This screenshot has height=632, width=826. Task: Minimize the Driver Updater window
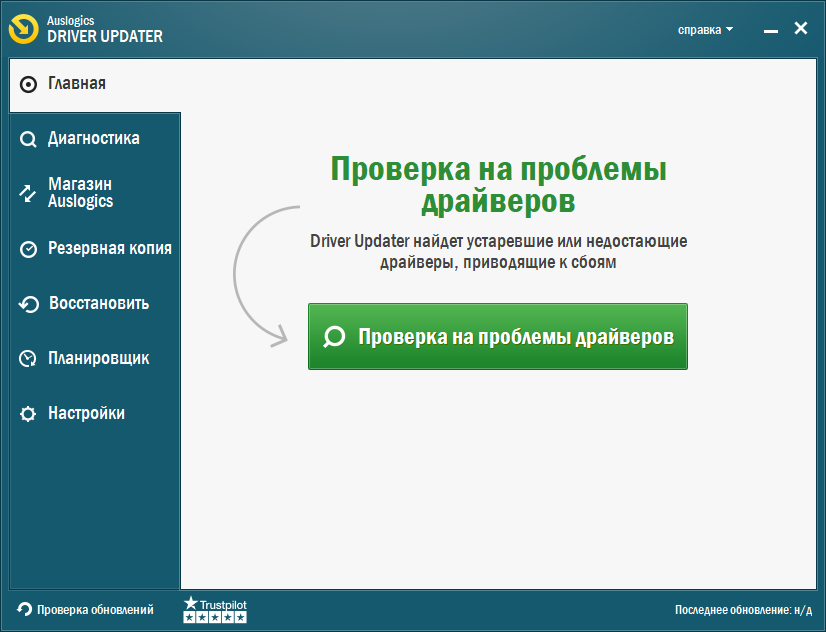pos(770,30)
